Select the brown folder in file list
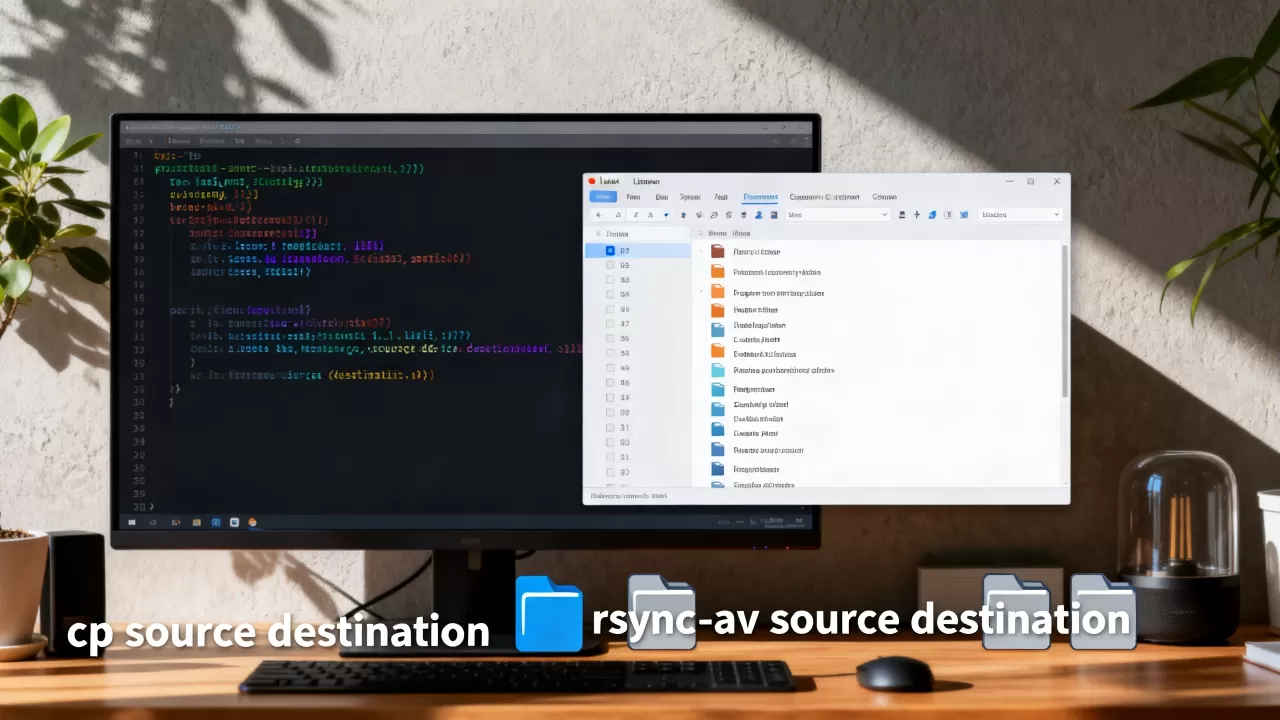This screenshot has height=720, width=1280. (718, 252)
